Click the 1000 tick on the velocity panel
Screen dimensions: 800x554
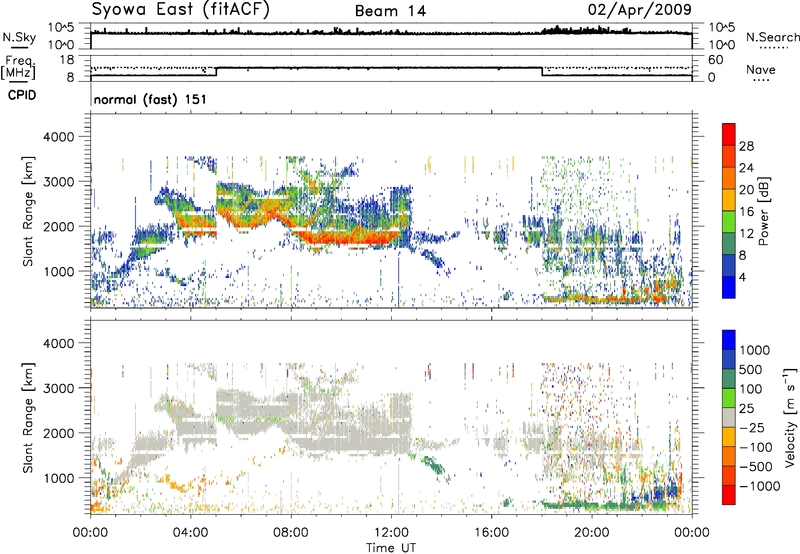pyautogui.click(x=60, y=478)
